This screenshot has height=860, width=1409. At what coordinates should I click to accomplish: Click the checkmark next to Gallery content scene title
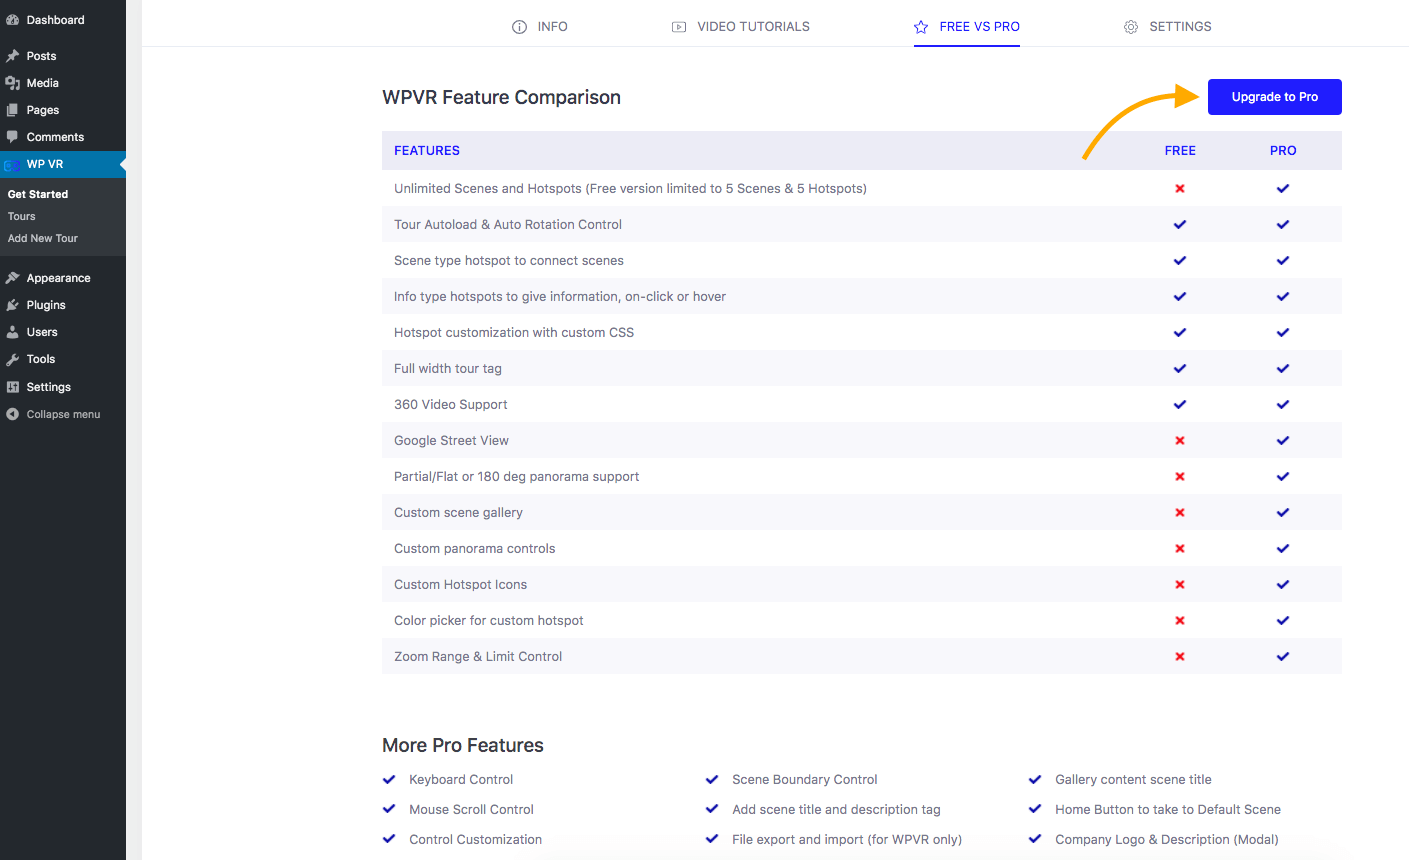pos(1035,779)
